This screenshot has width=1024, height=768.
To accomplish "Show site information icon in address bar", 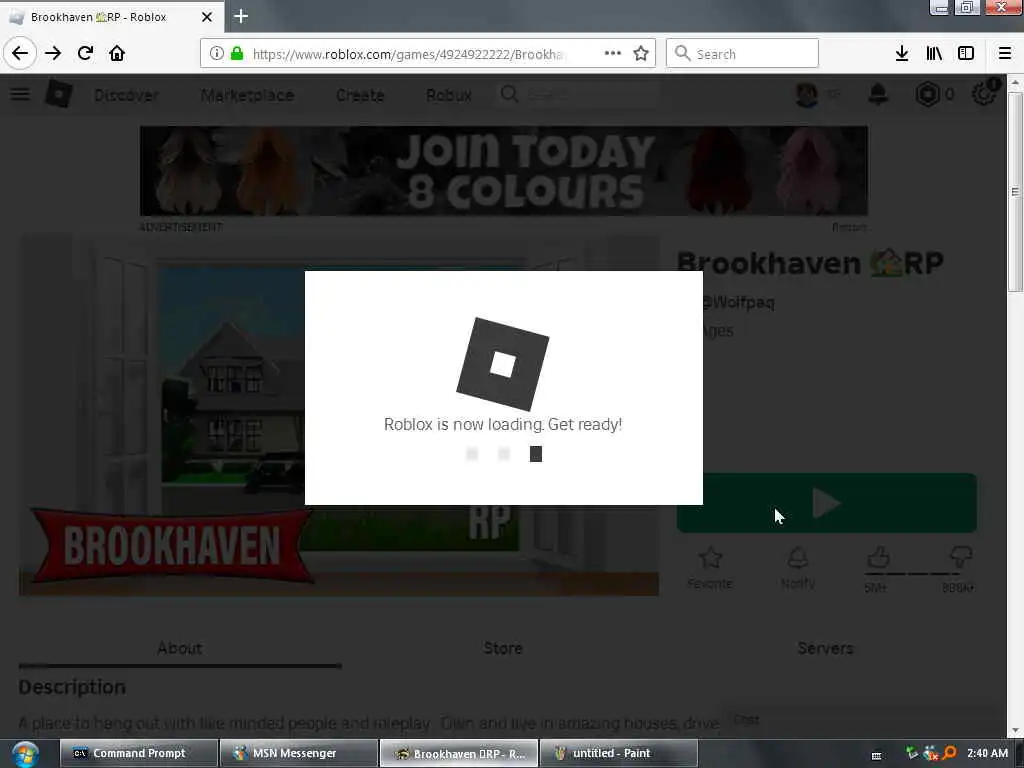I will click(x=216, y=53).
